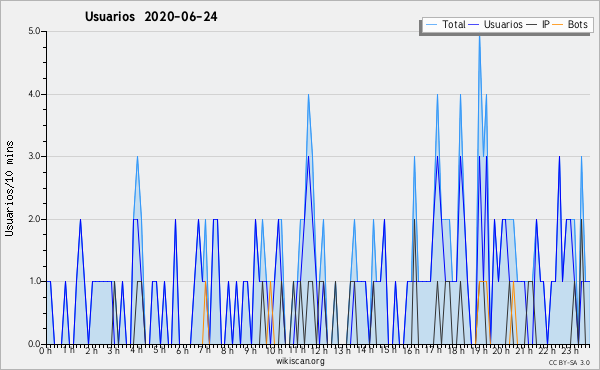Click the dark blue Usuarios legend line
The image size is (600, 370).
[474, 25]
